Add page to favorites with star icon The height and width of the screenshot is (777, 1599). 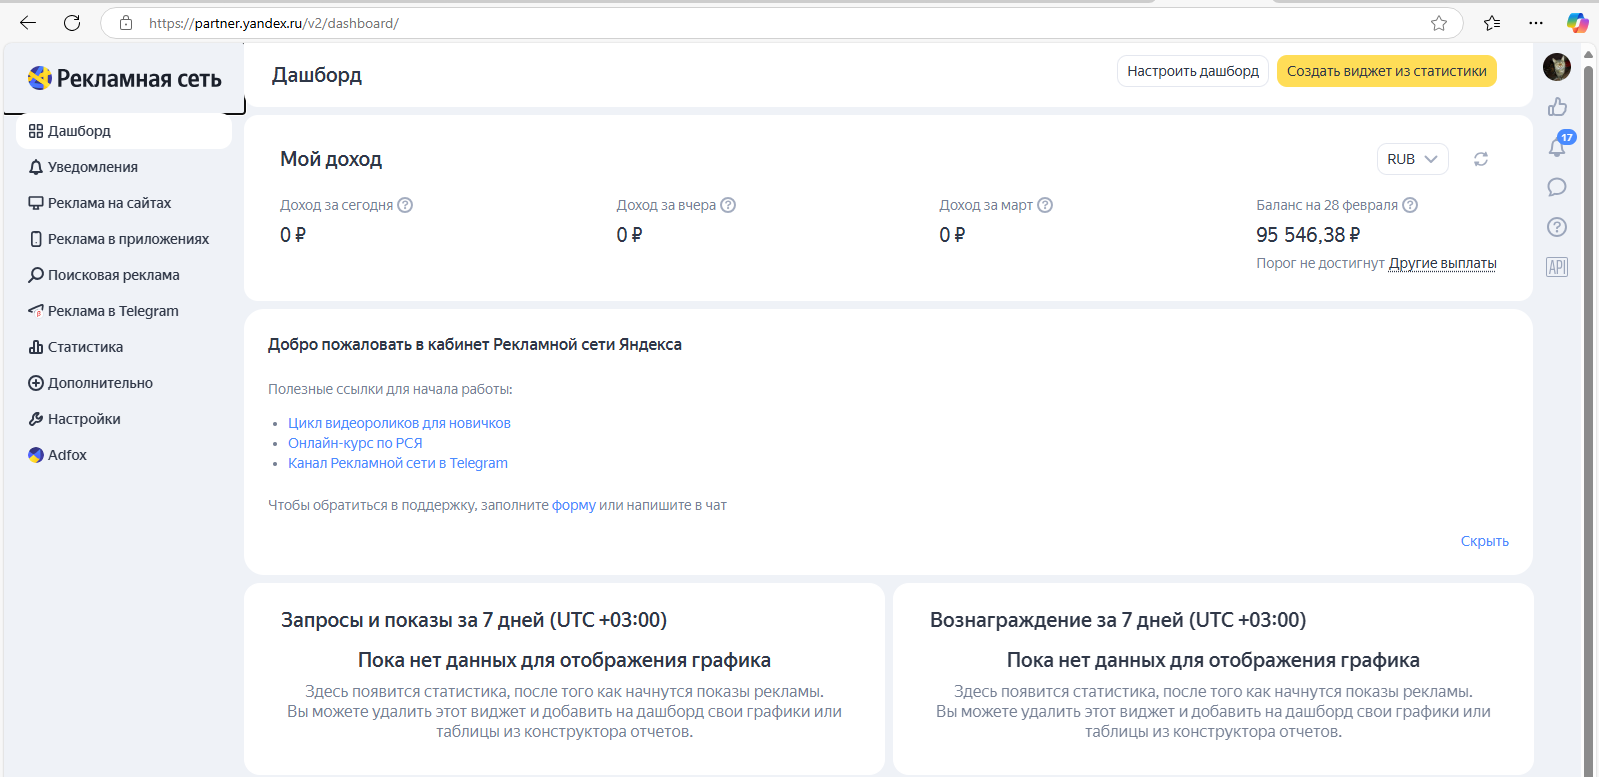pyautogui.click(x=1439, y=23)
